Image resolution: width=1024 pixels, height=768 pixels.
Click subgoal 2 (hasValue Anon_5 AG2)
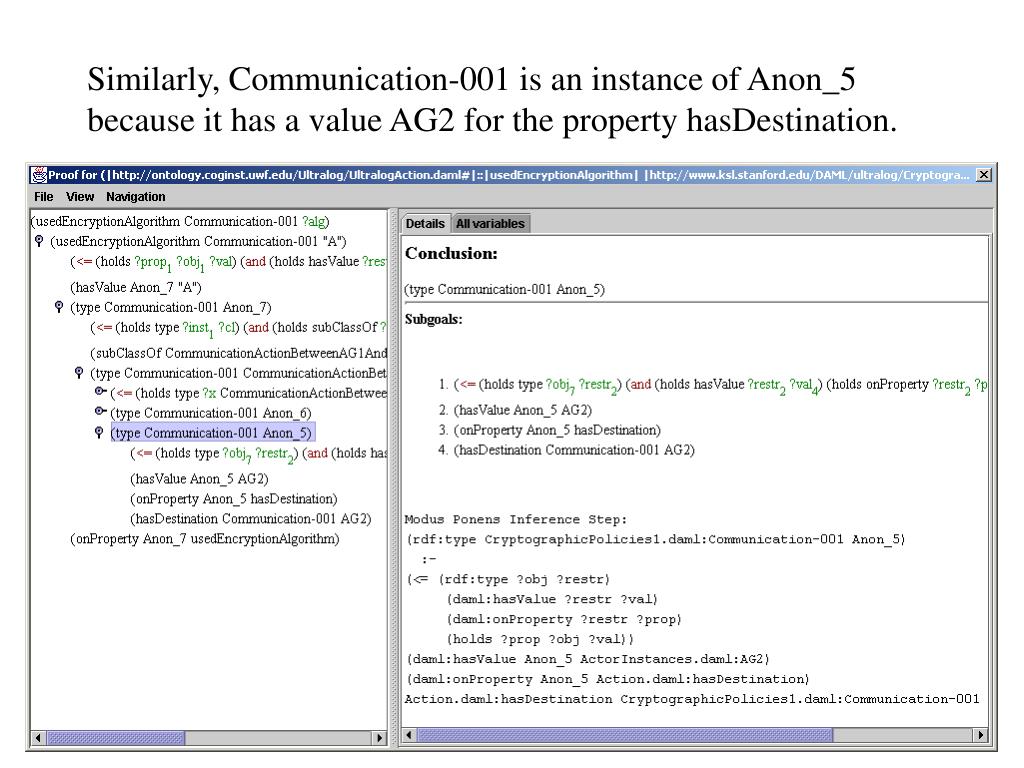522,410
